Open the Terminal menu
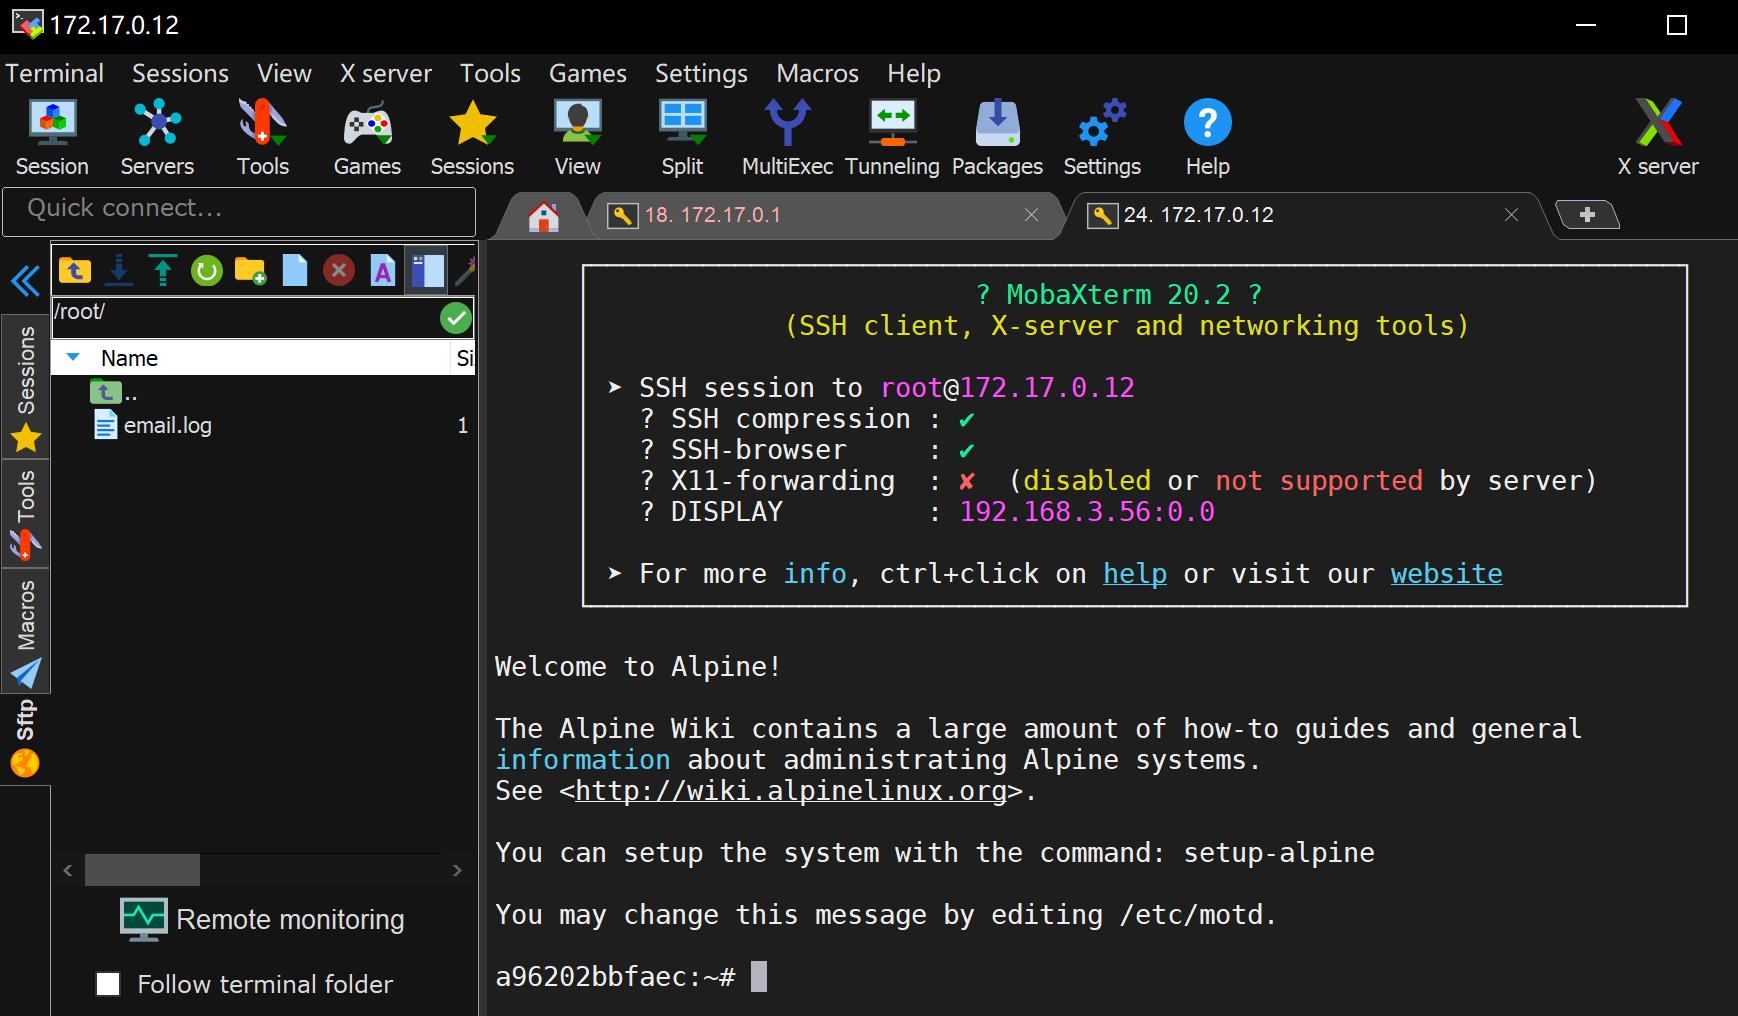This screenshot has width=1738, height=1016. pos(55,73)
